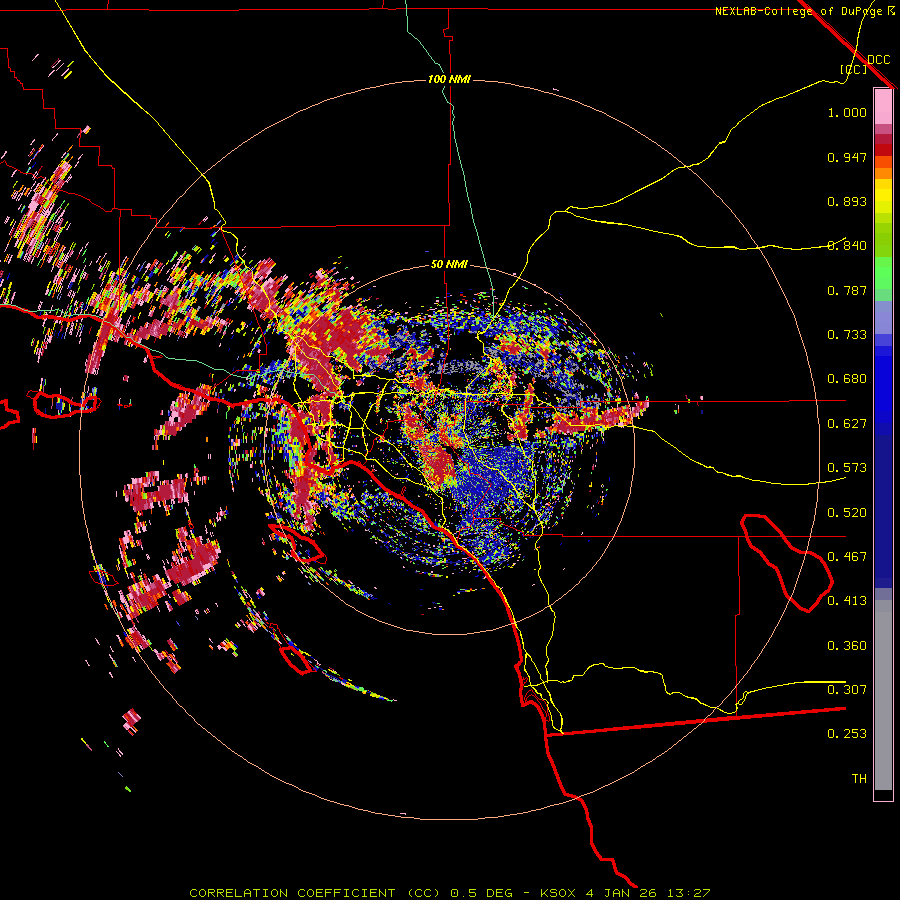This screenshot has height=900, width=900.
Task: Click the 0.893 legend value
Action: pos(847,201)
